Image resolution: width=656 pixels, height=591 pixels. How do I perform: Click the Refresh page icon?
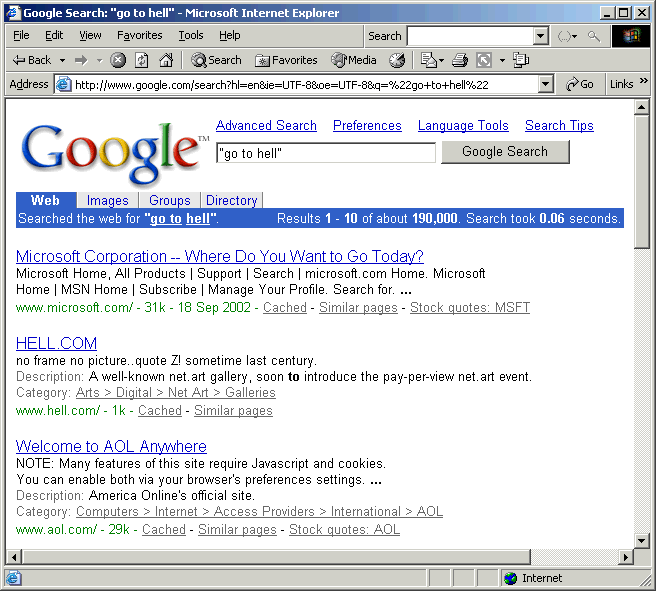point(141,60)
